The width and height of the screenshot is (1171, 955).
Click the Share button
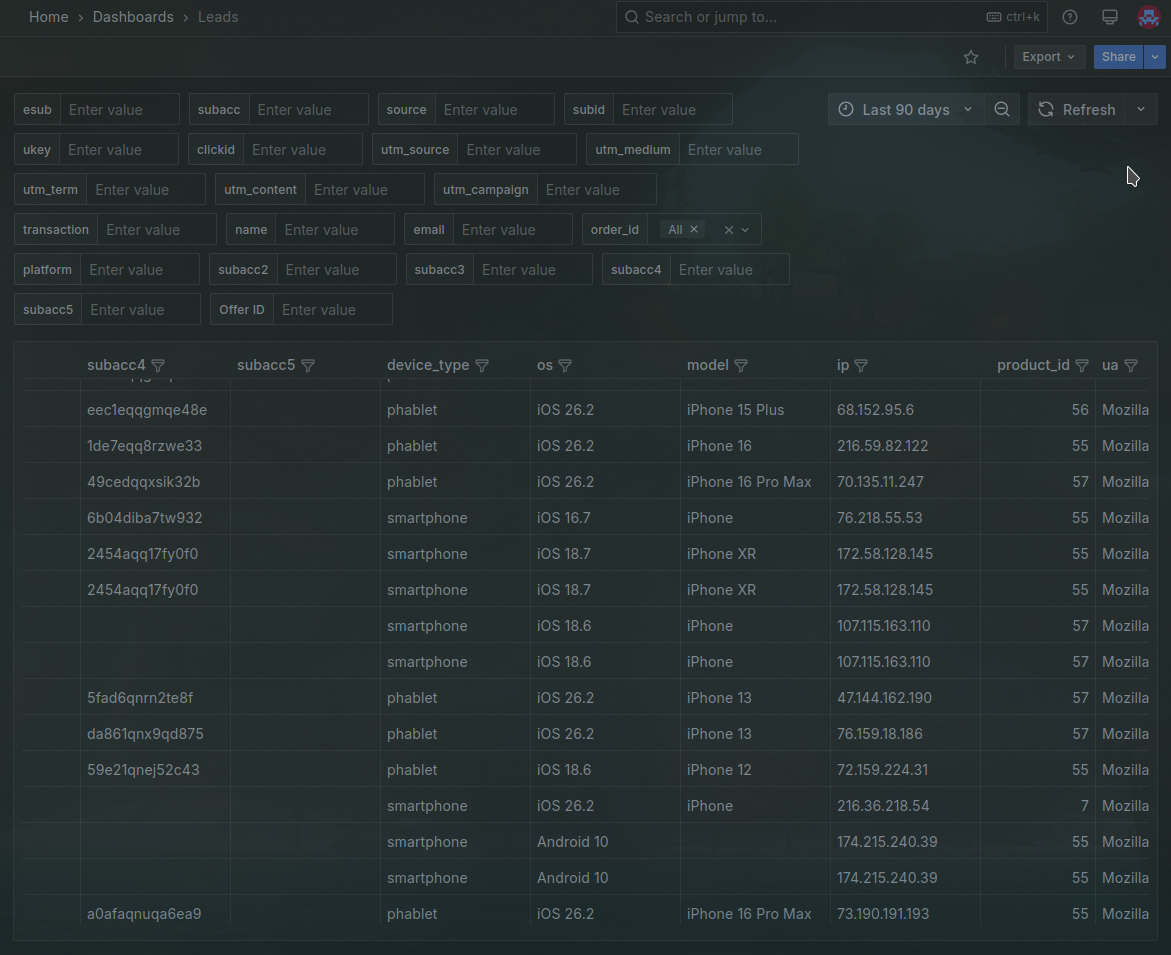pos(1118,57)
